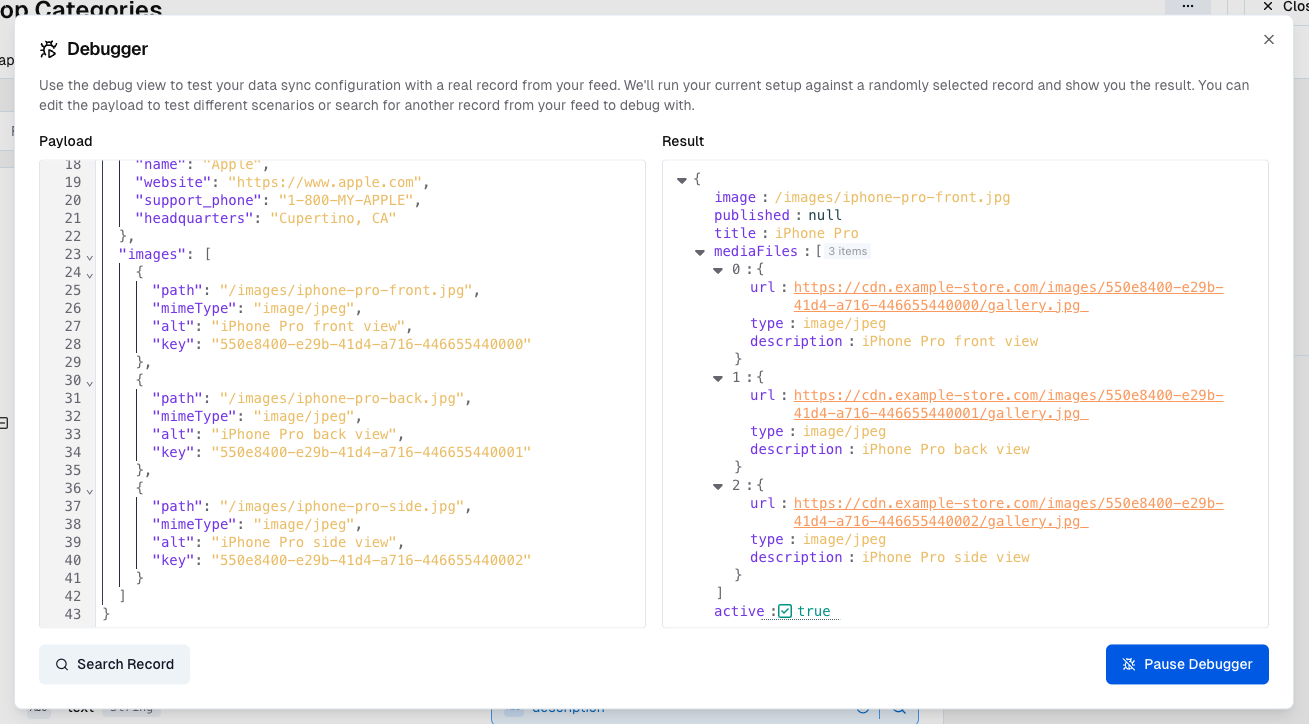Screen dimensions: 1309x724
Task: Click the refresh icon beside description field
Action: tap(863, 707)
